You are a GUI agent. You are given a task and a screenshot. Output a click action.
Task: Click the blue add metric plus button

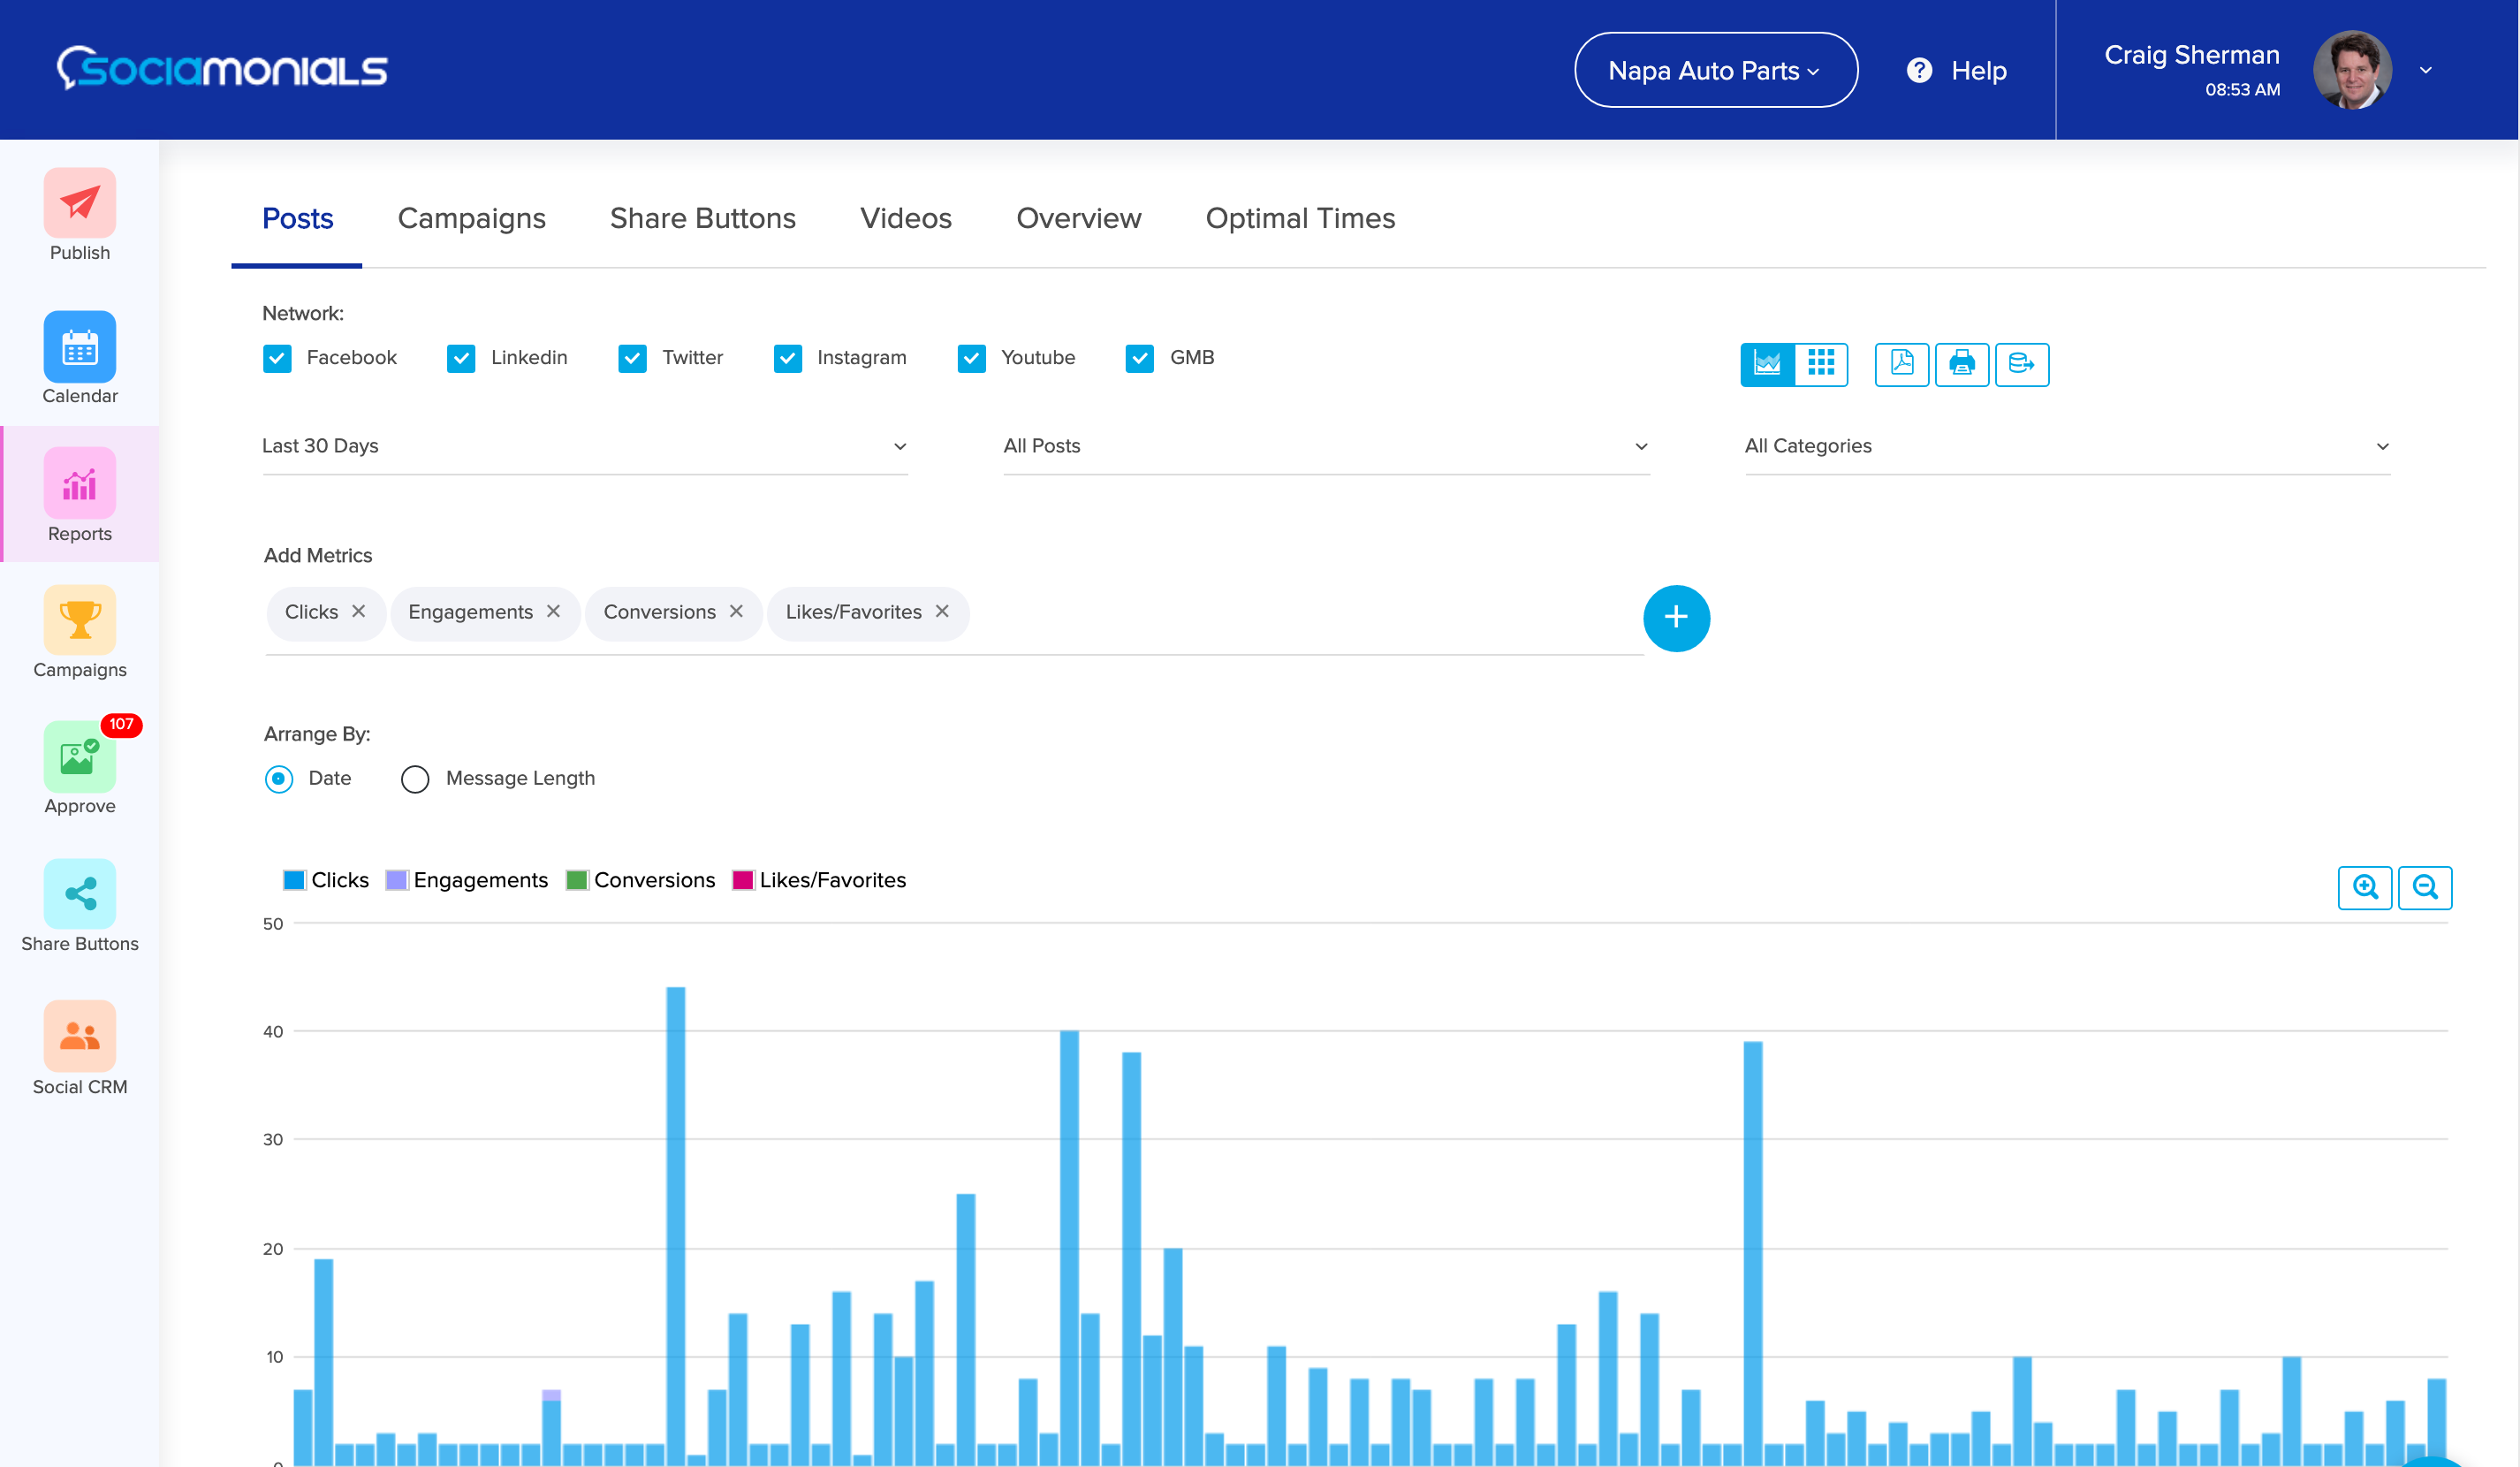click(1676, 617)
